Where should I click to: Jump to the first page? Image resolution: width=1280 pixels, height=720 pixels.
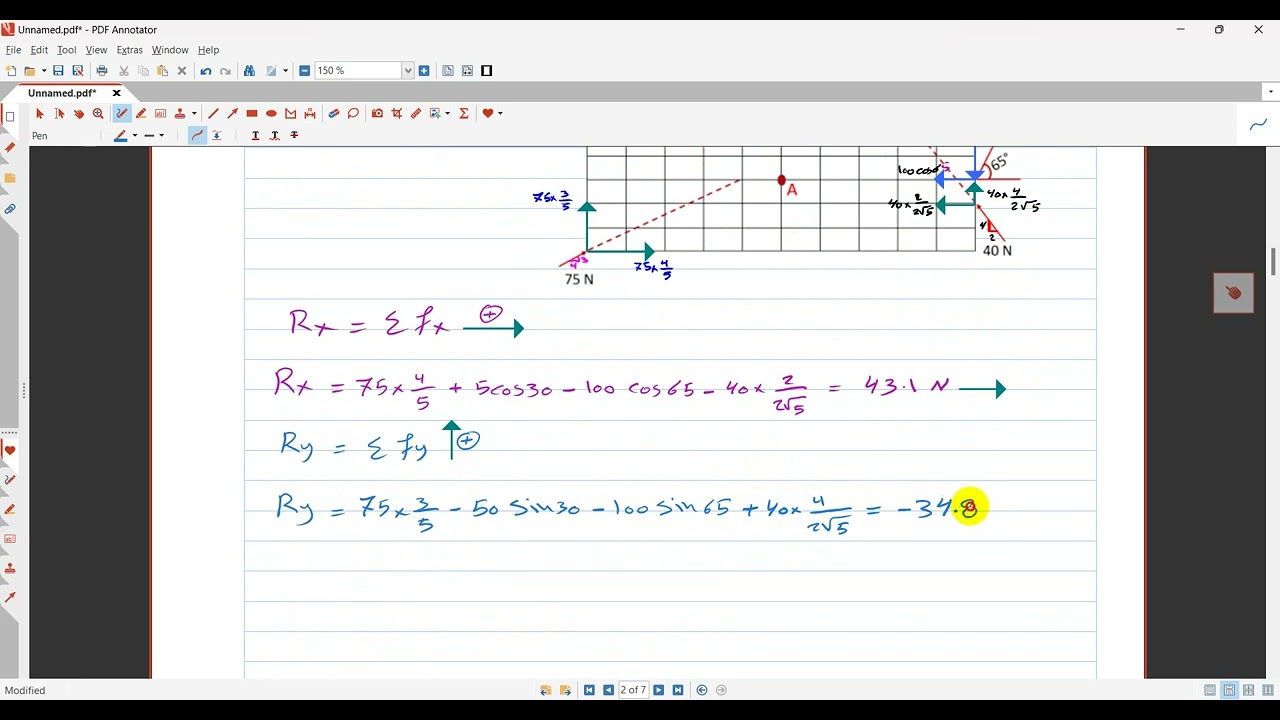click(x=589, y=690)
